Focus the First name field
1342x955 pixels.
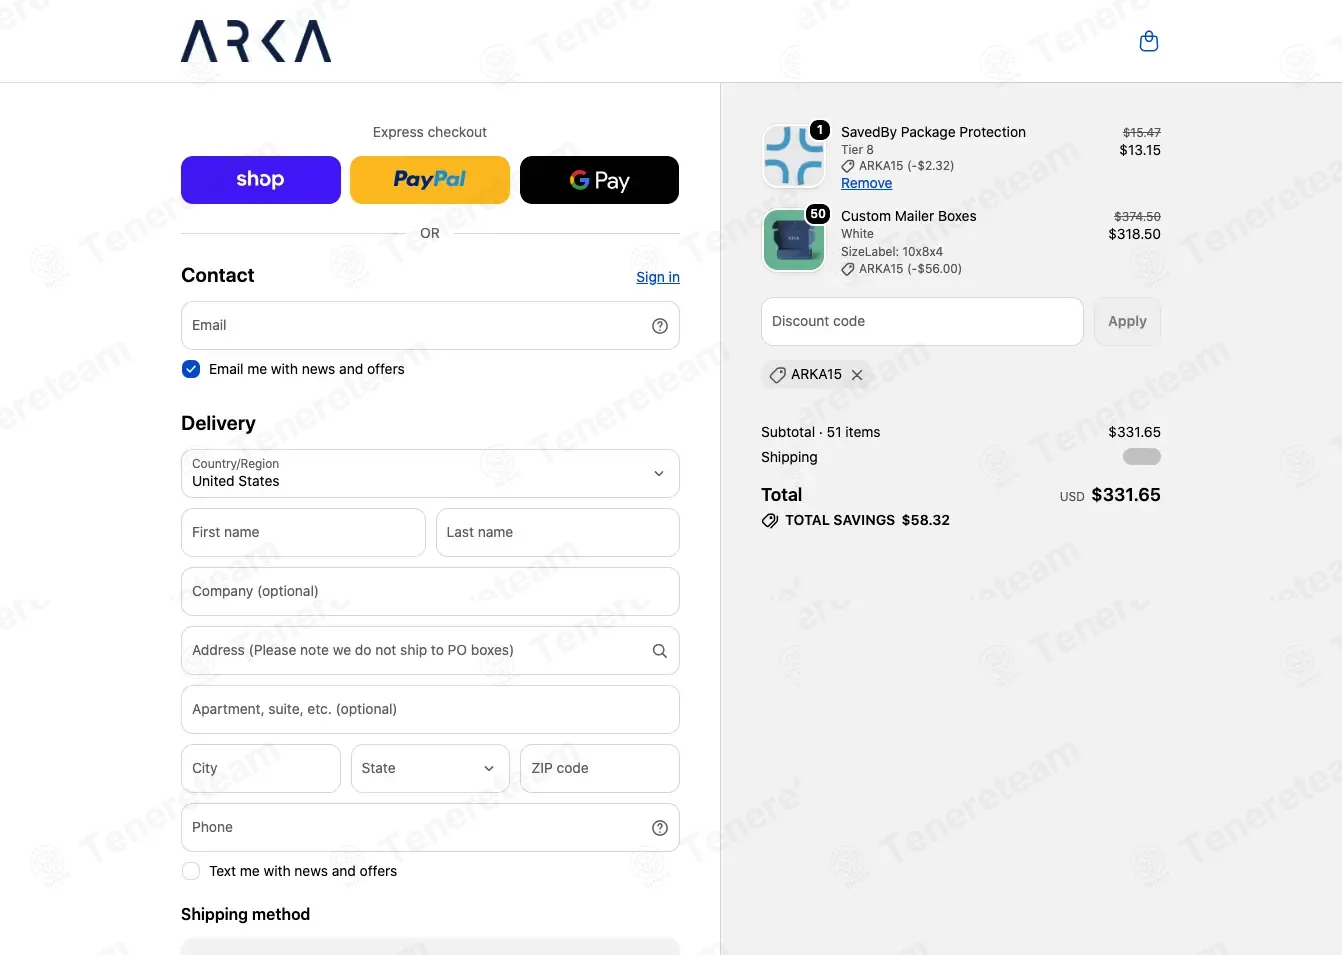tap(303, 532)
